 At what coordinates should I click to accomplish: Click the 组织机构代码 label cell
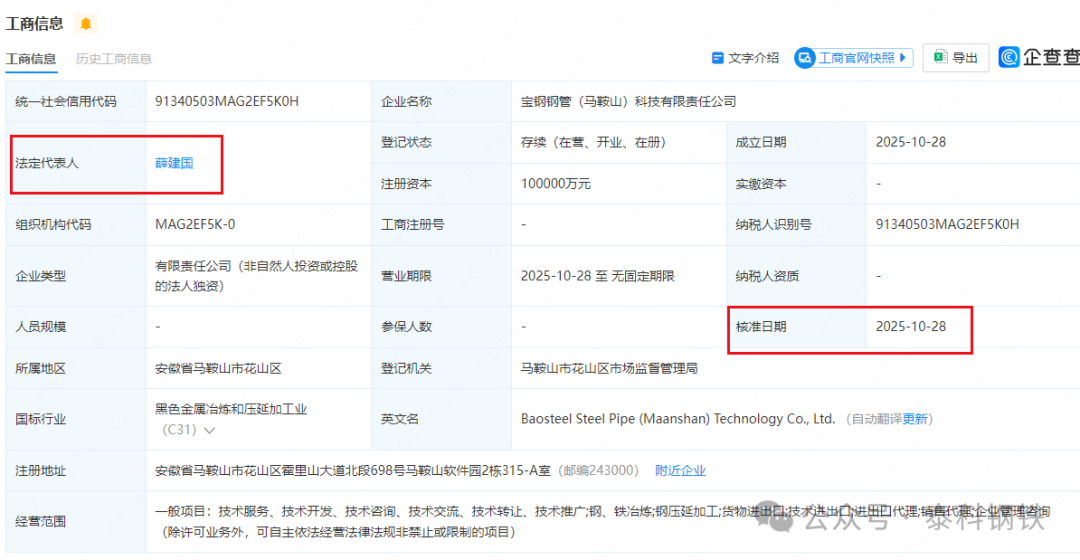pyautogui.click(x=76, y=225)
